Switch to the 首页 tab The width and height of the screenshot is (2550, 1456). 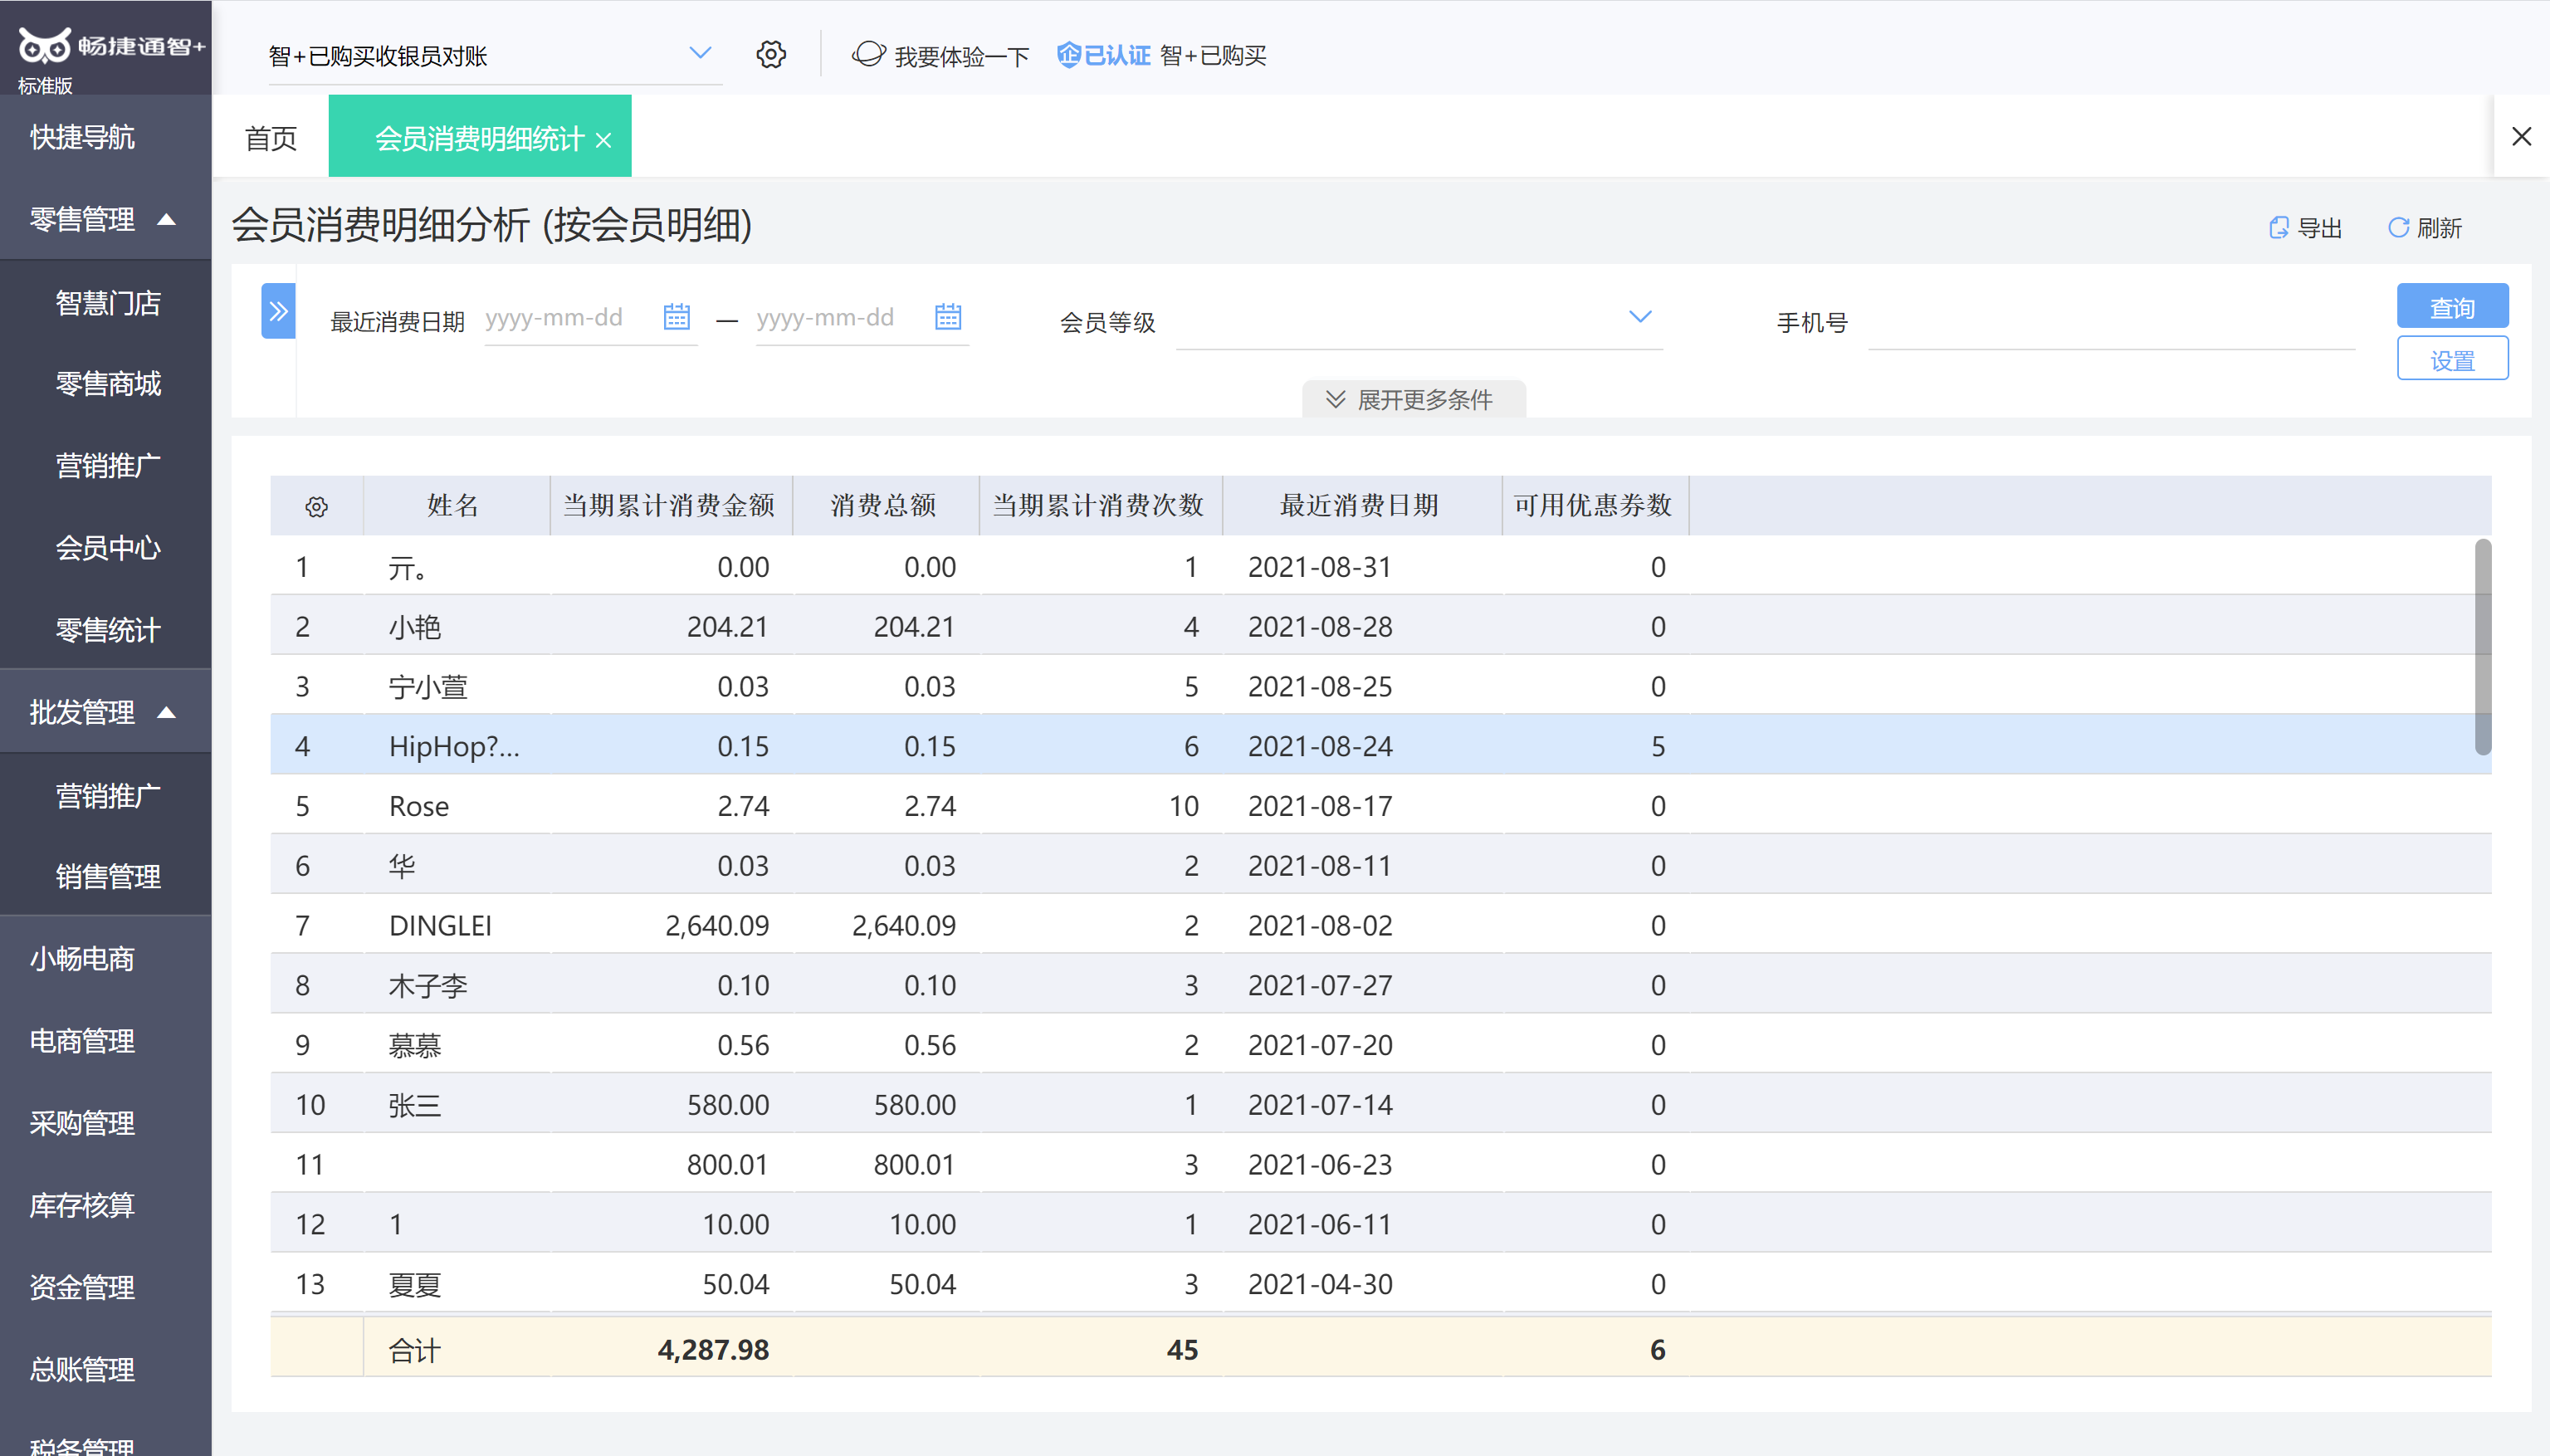click(x=270, y=138)
